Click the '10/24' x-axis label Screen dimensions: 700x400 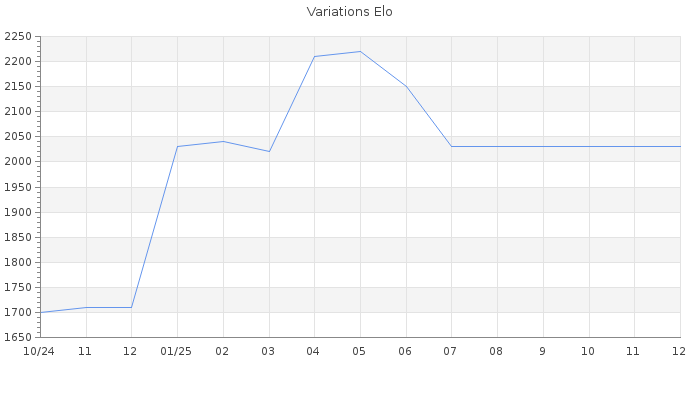click(38, 351)
